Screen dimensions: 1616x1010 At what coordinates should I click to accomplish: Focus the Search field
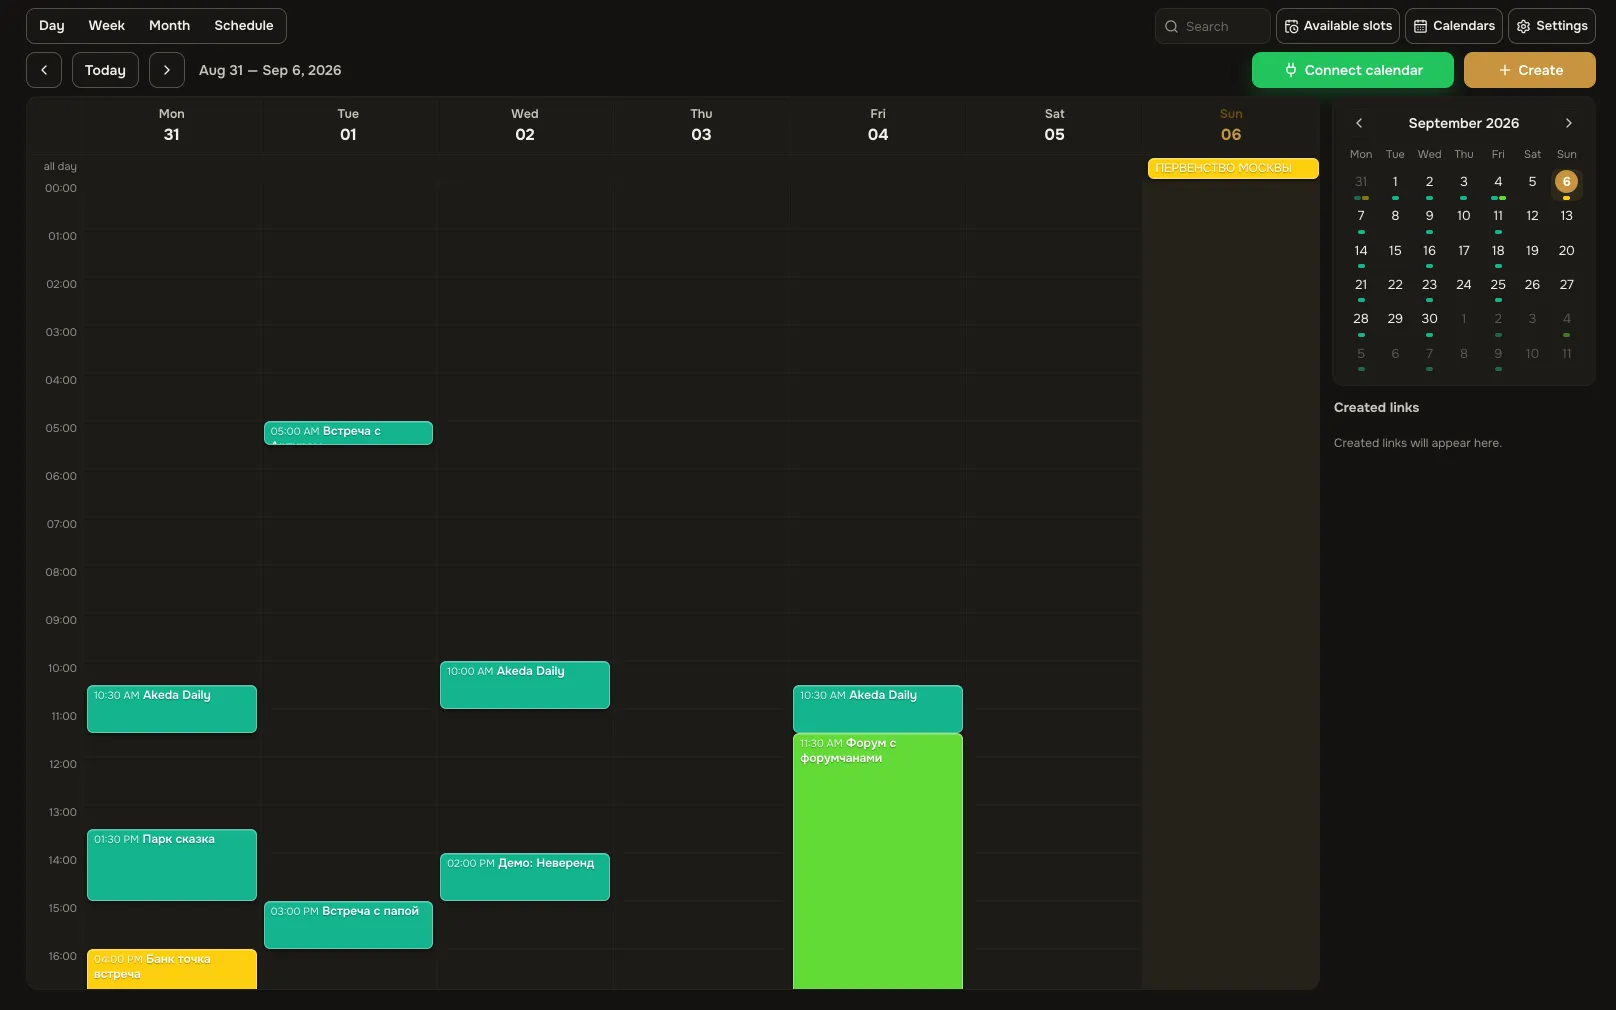tap(1213, 26)
